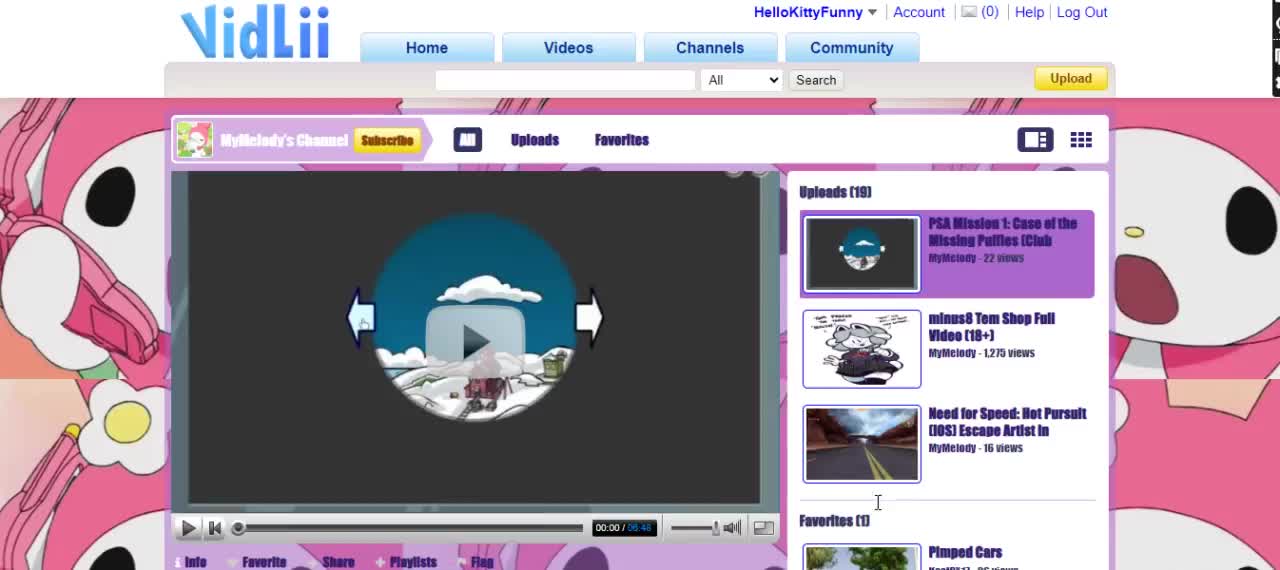Open the inbox envelope icon
Image resolution: width=1280 pixels, height=570 pixels.
pos(968,12)
